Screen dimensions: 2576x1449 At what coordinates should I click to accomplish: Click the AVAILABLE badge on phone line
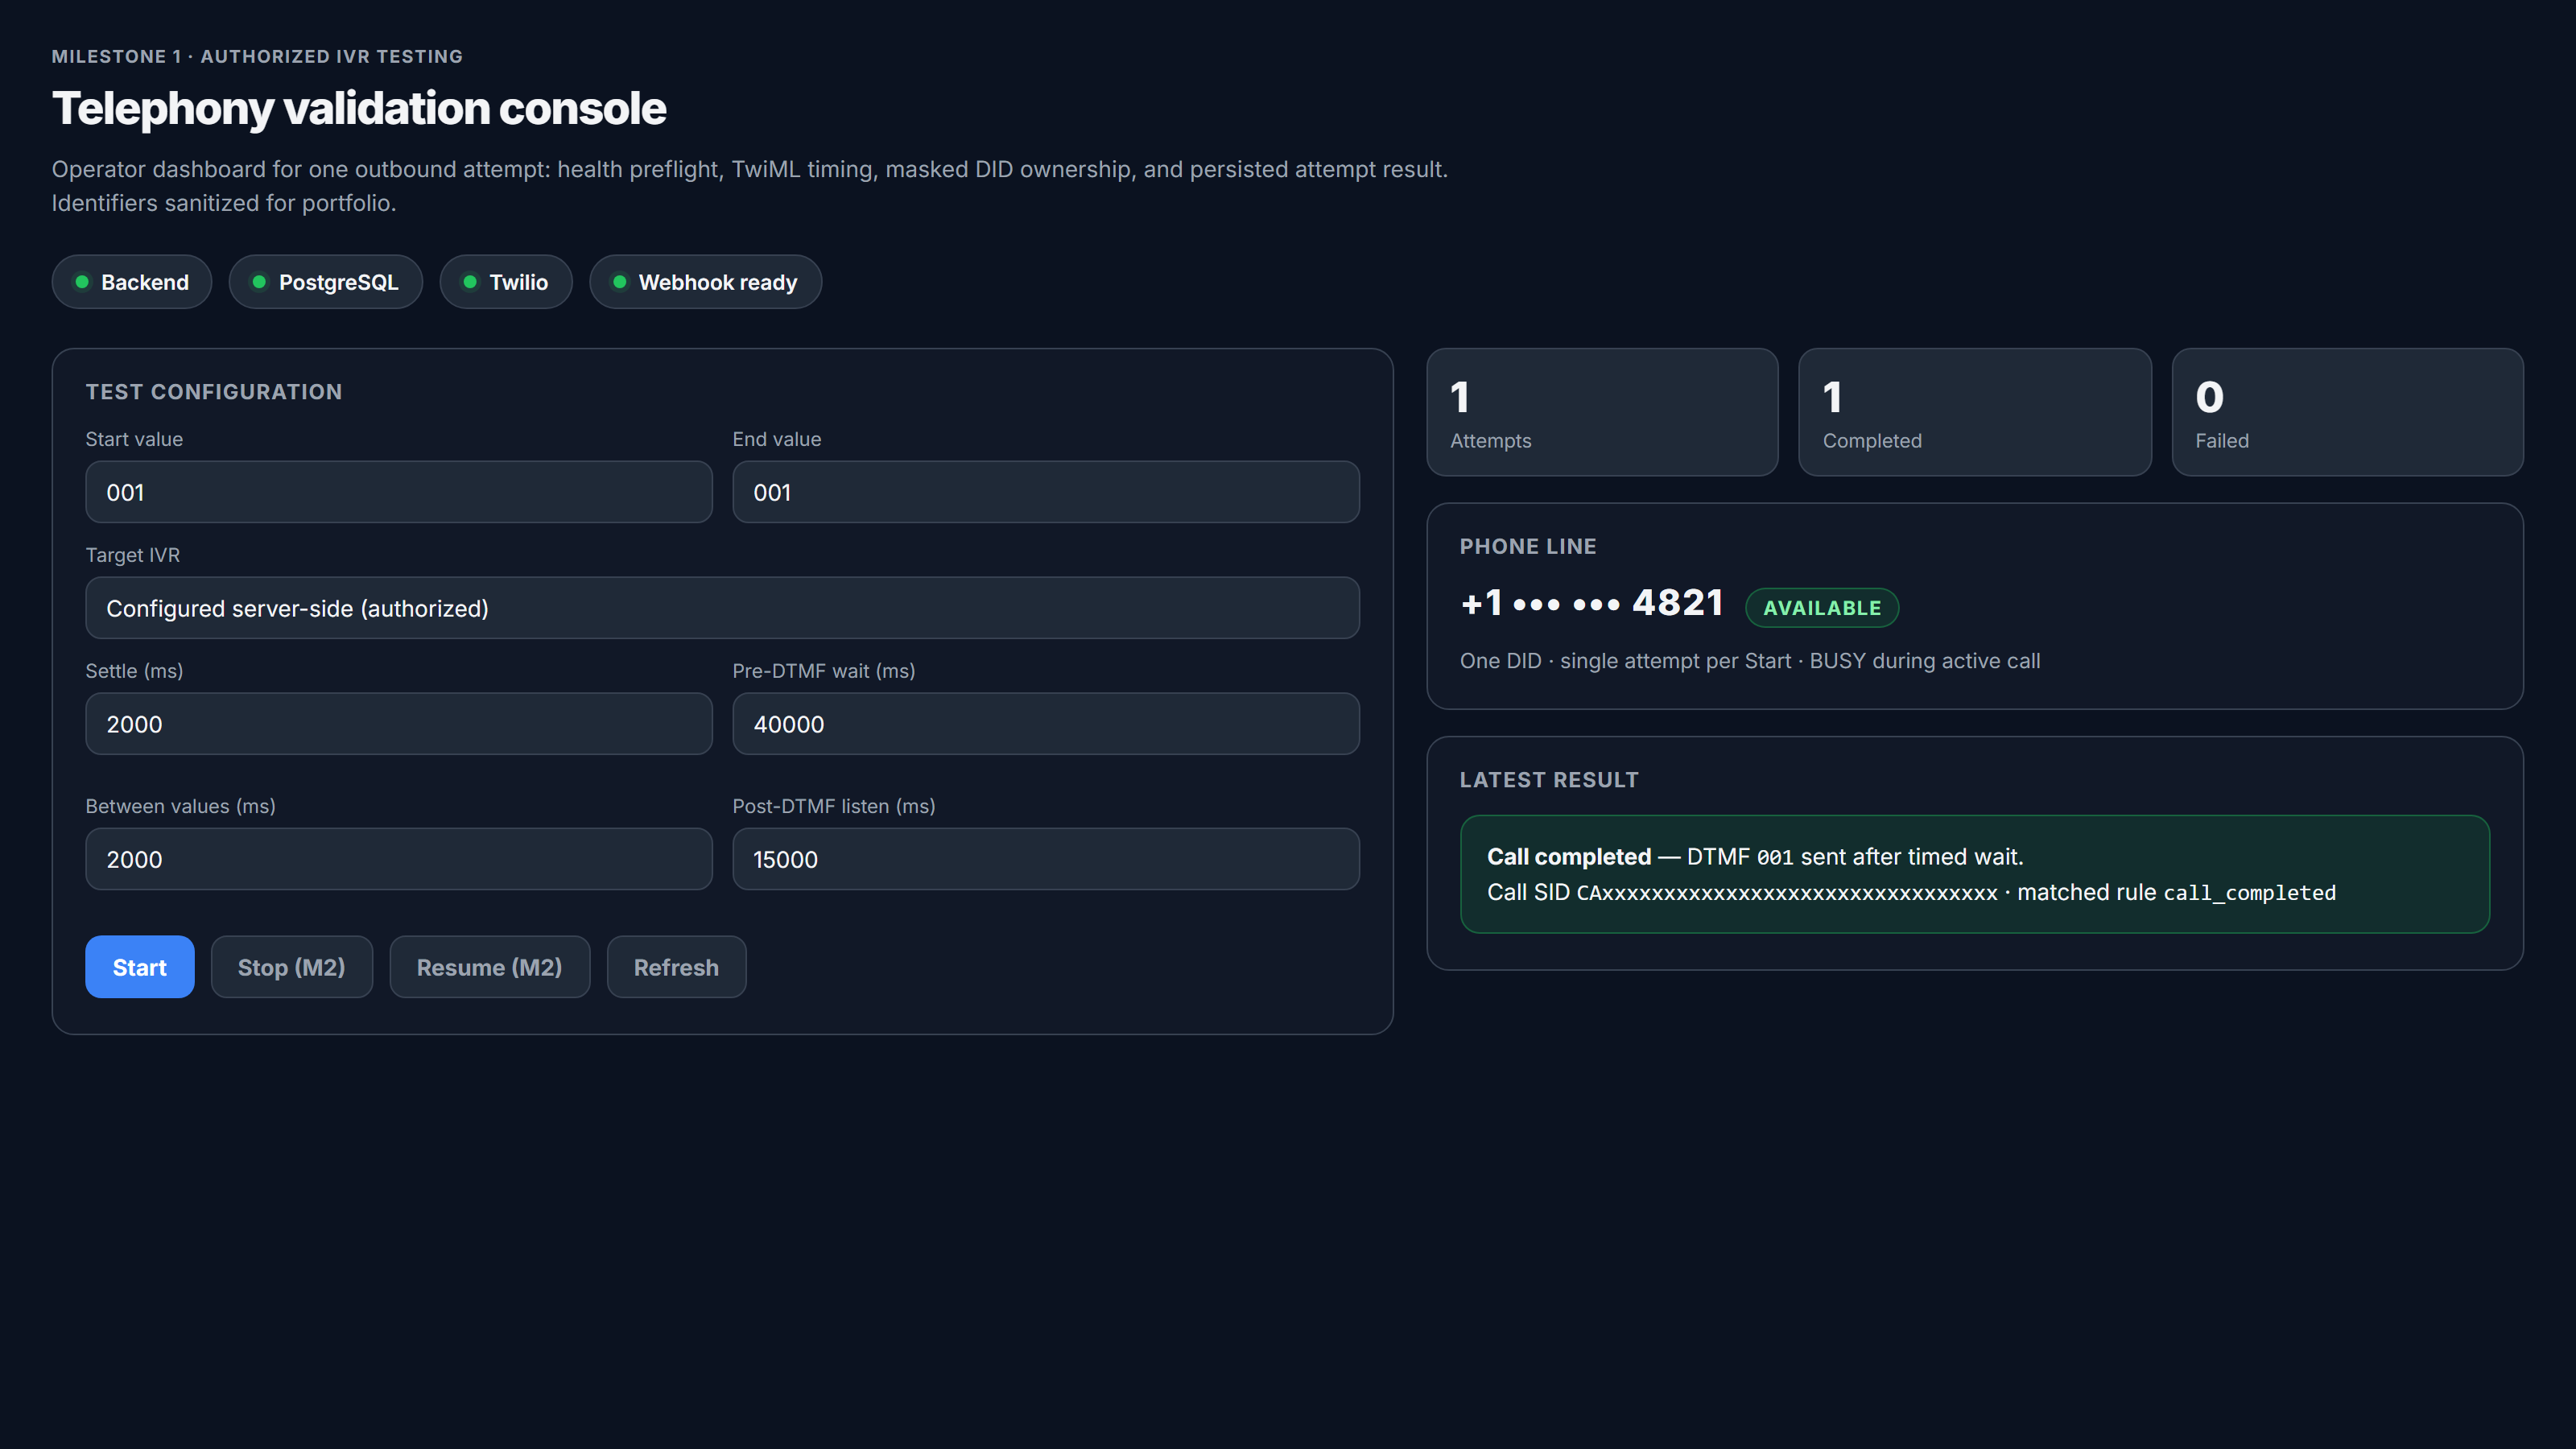click(1821, 607)
